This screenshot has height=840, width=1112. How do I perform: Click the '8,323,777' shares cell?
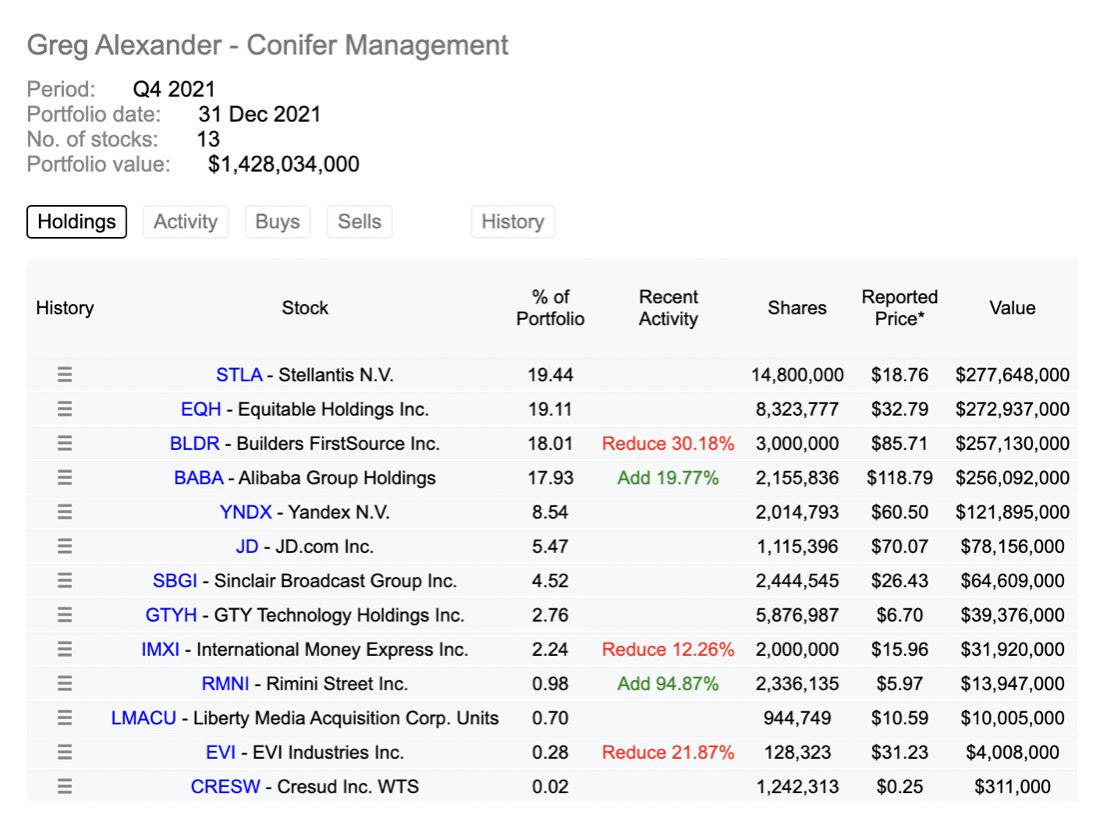coord(797,409)
